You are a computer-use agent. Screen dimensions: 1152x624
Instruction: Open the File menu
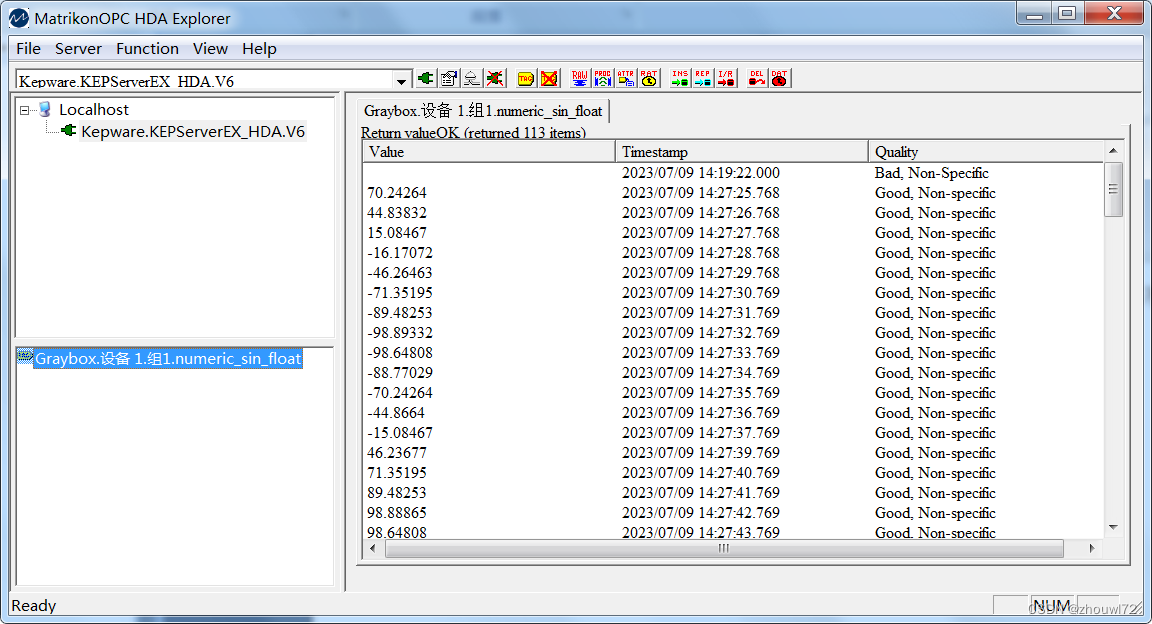[x=29, y=49]
